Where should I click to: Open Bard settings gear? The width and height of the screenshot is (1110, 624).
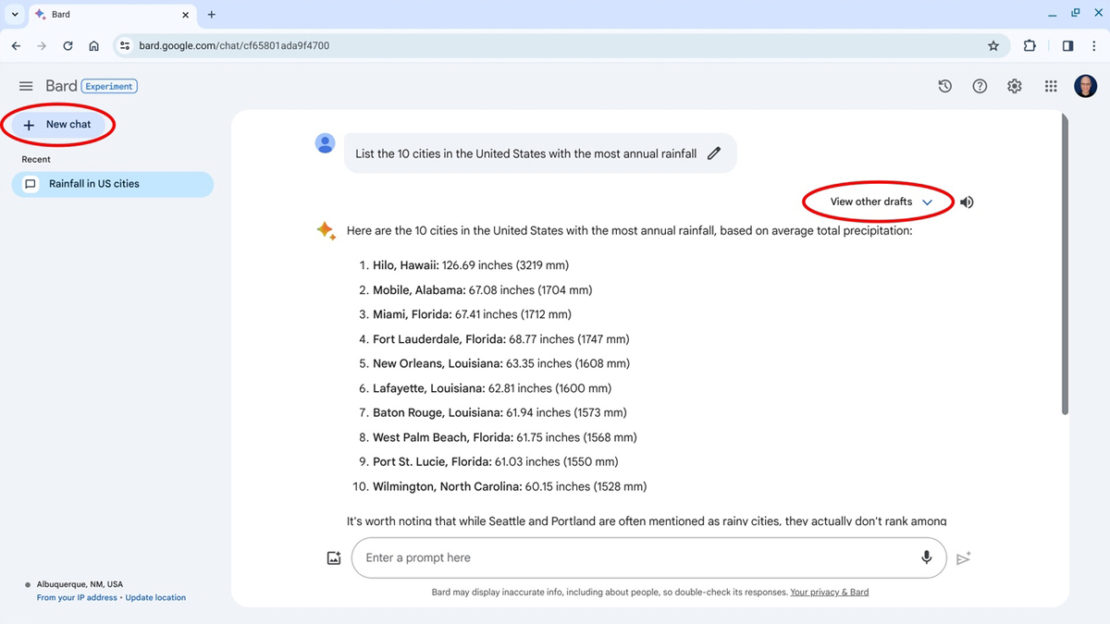1014,86
